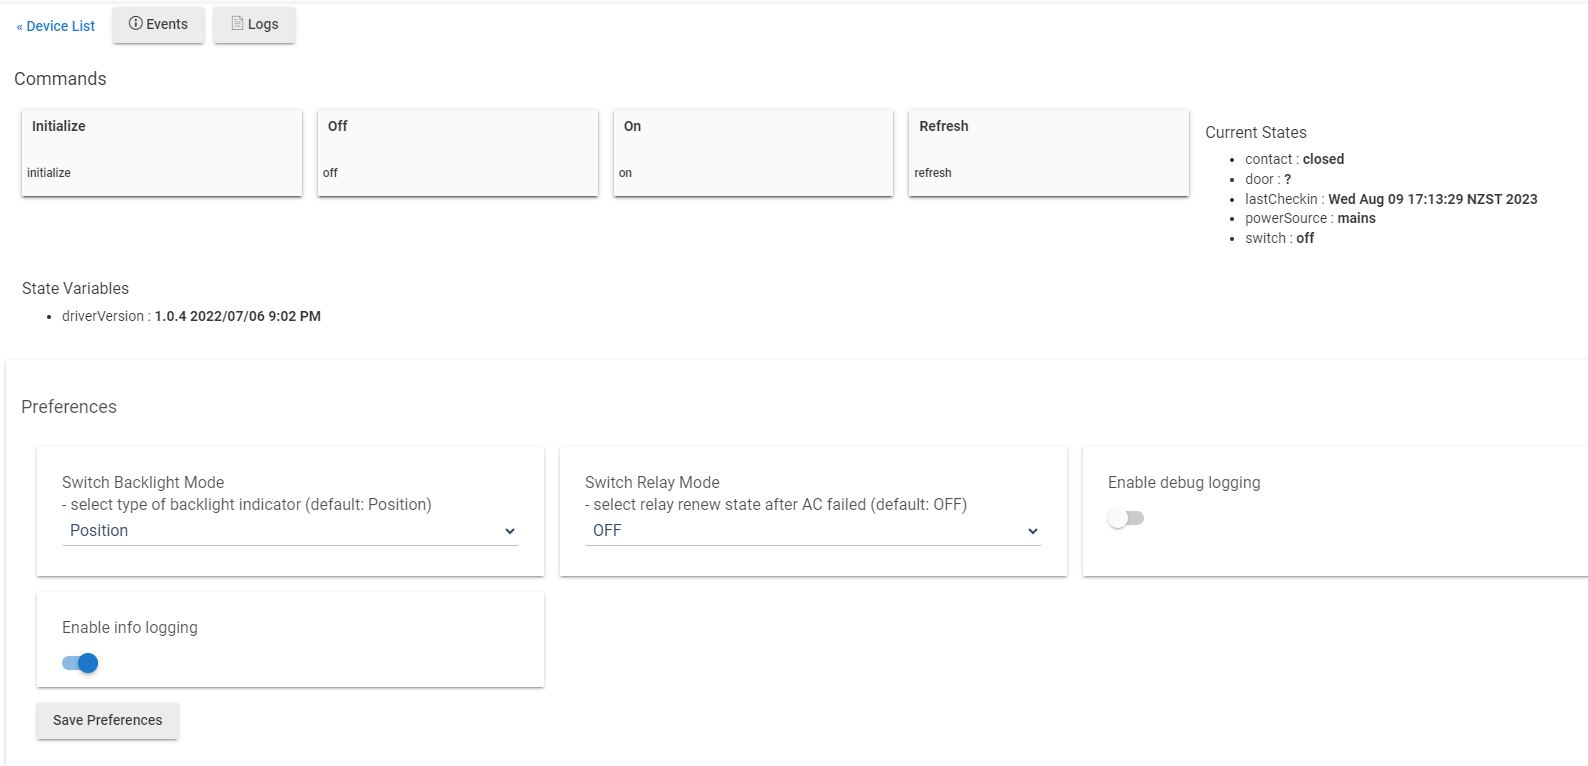This screenshot has height=766, width=1588.
Task: Click the contact closed state entry
Action: (x=1294, y=159)
